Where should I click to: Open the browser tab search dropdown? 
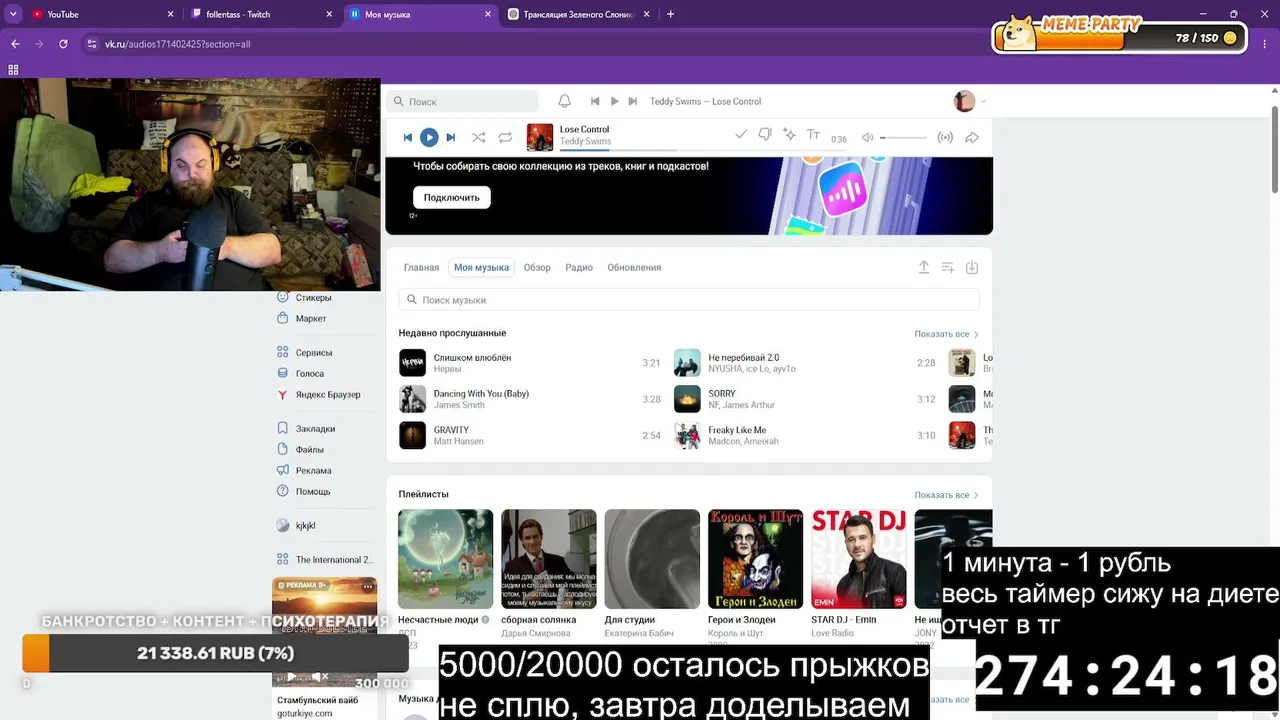pyautogui.click(x=13, y=14)
